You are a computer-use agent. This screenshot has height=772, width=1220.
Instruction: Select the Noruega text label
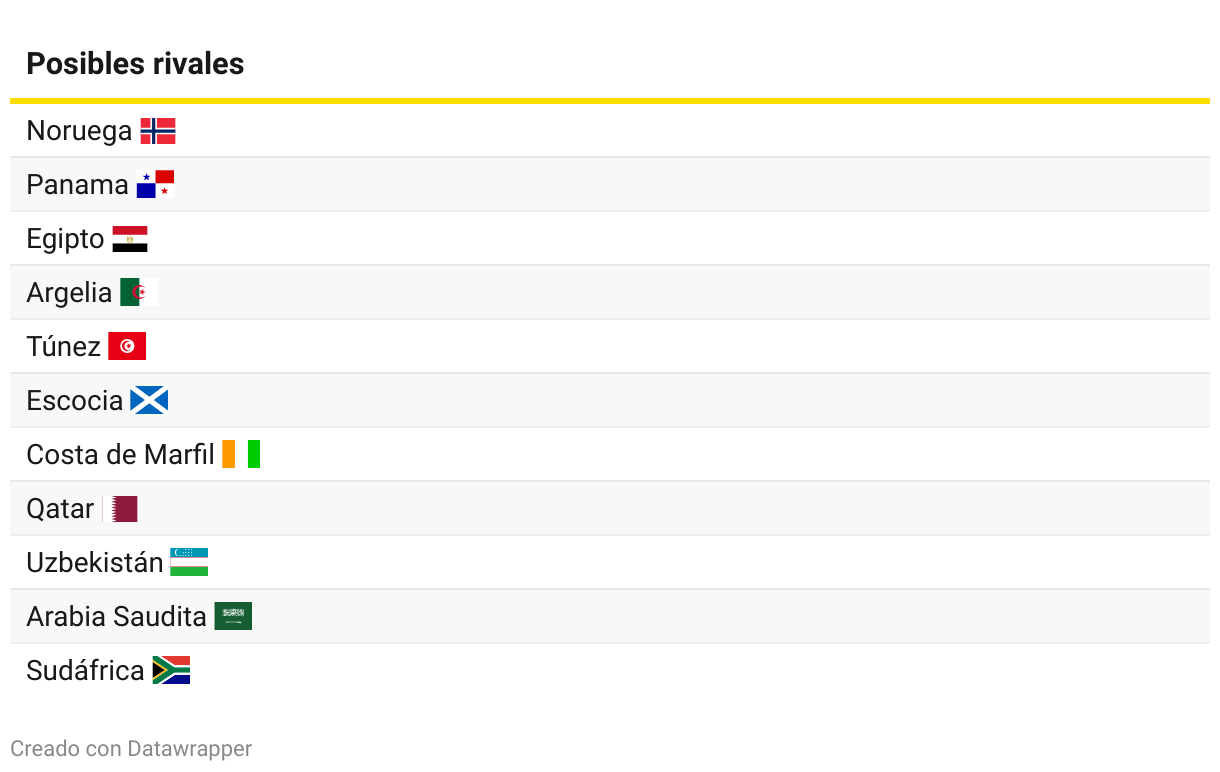[79, 131]
